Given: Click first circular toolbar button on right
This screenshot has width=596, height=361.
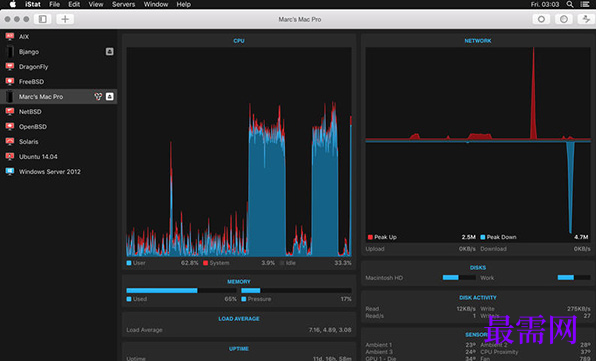Looking at the screenshot, I should click(x=541, y=19).
